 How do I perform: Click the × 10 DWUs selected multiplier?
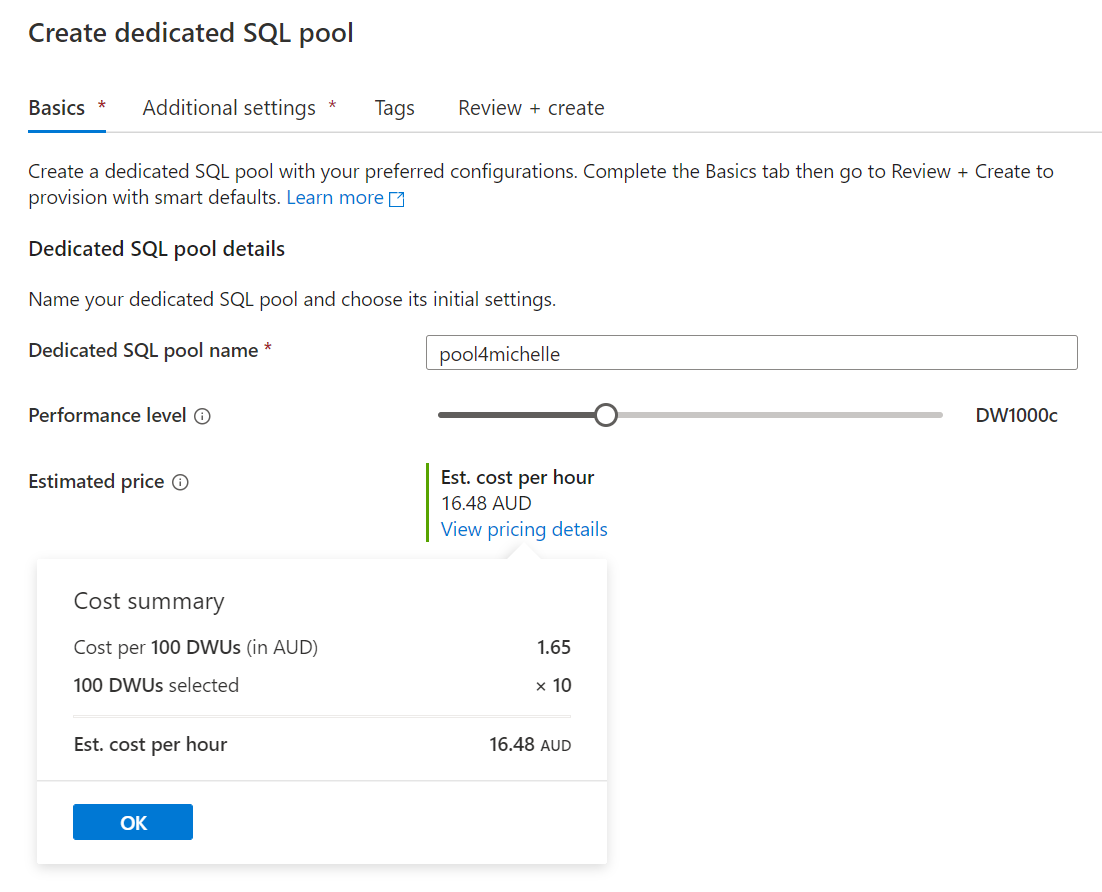(554, 685)
